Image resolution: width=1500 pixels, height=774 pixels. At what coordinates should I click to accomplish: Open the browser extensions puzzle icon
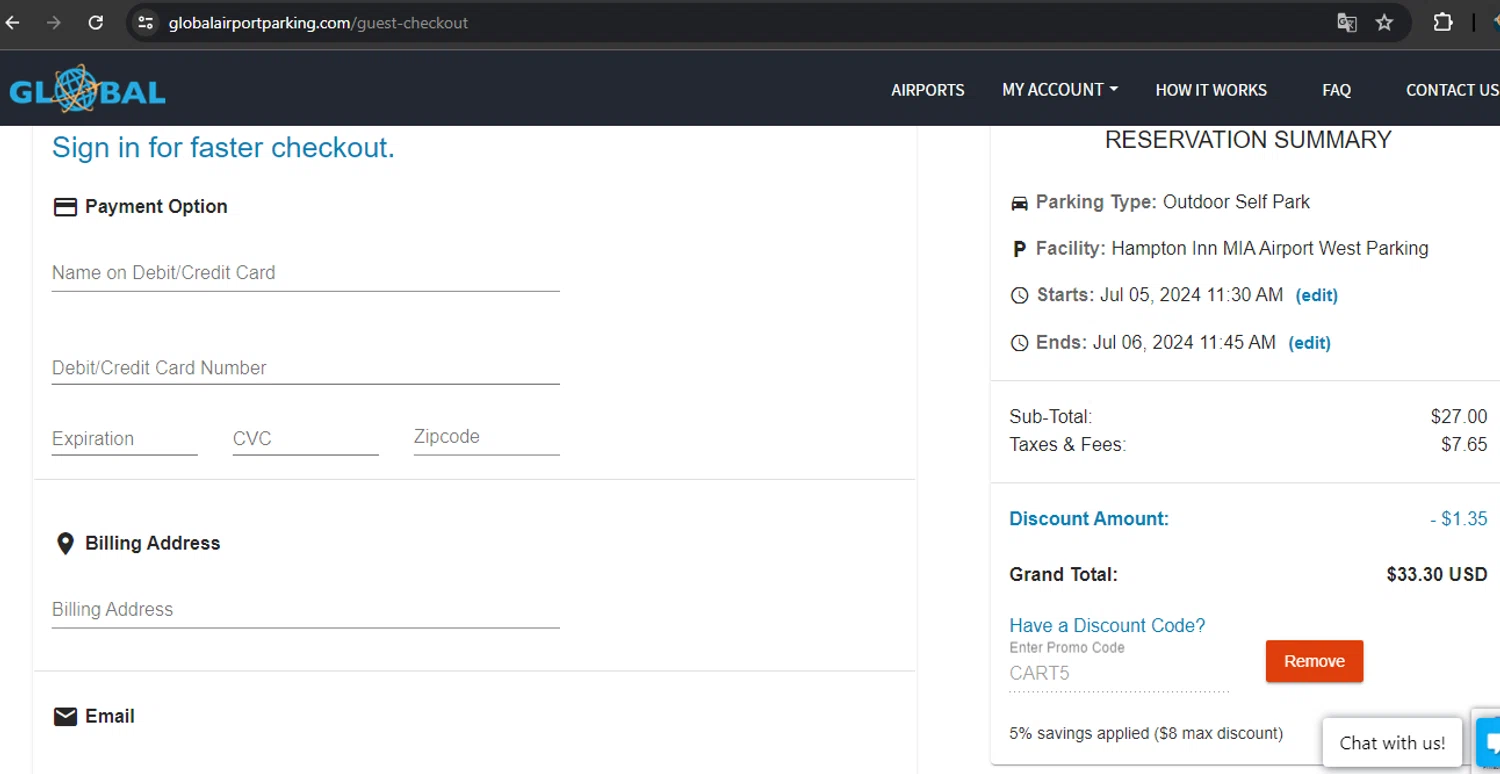tap(1442, 22)
